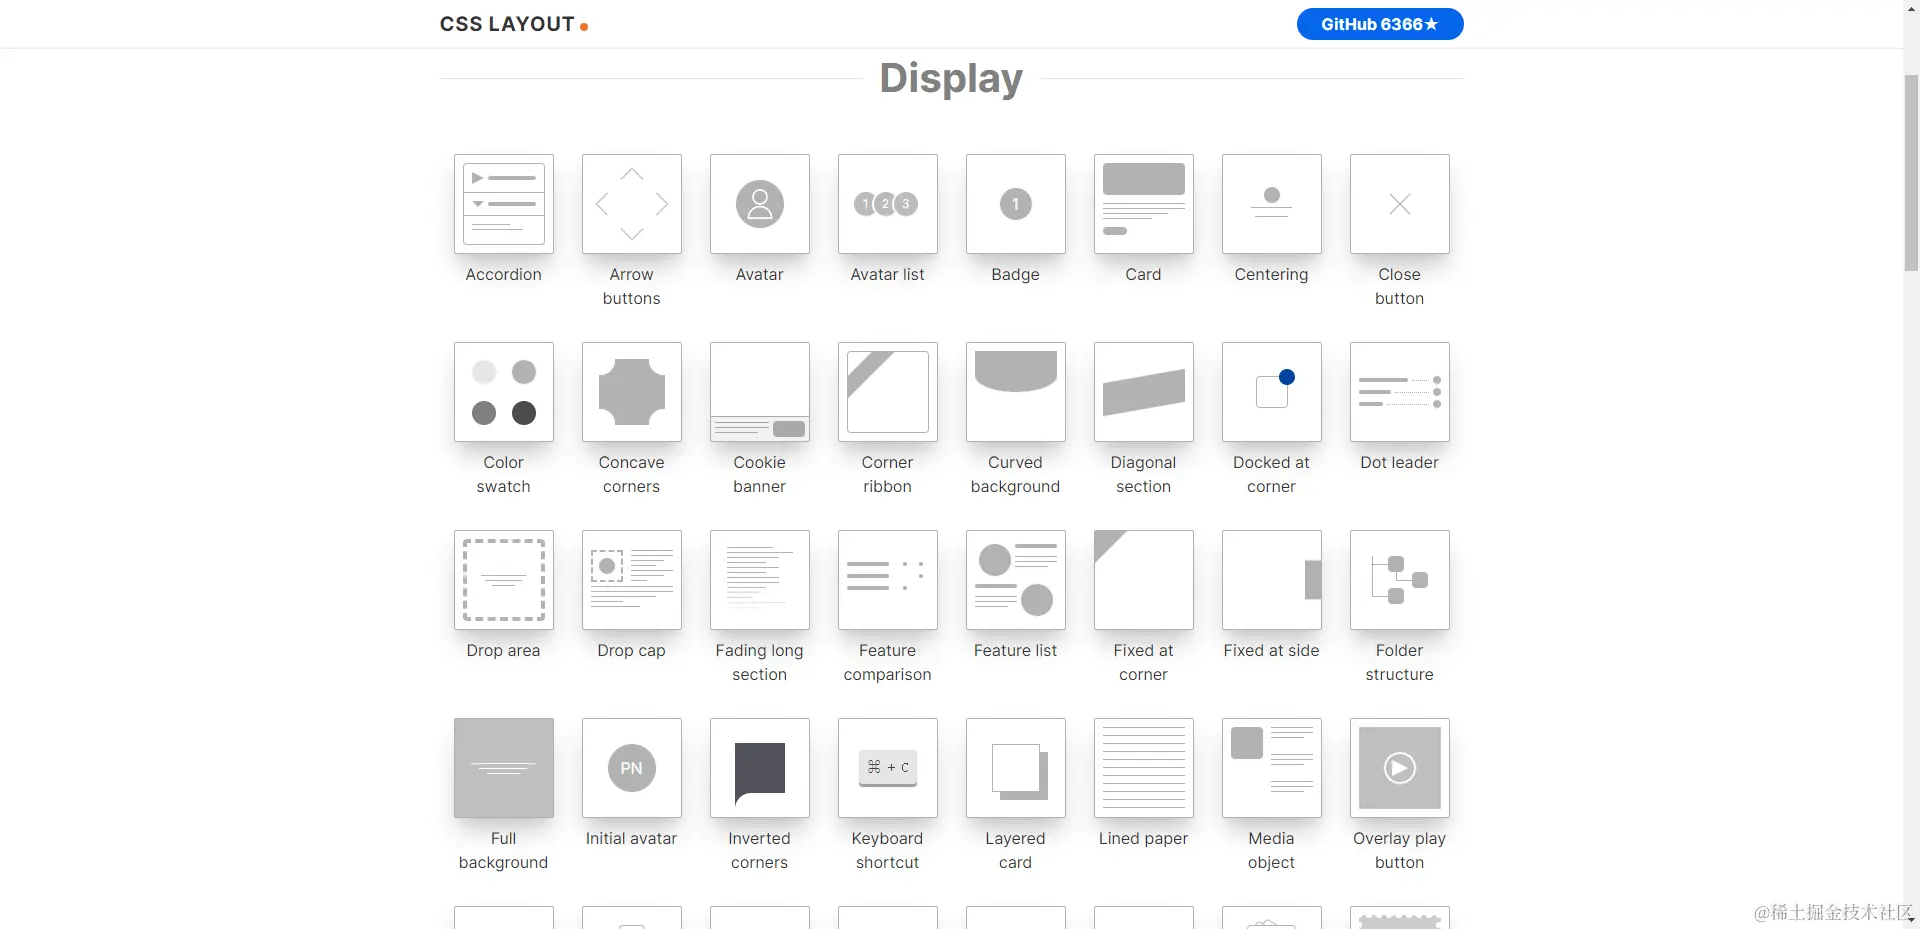Follow the Curved background text link
Screen dimensions: 1920x929
pos(1016,474)
